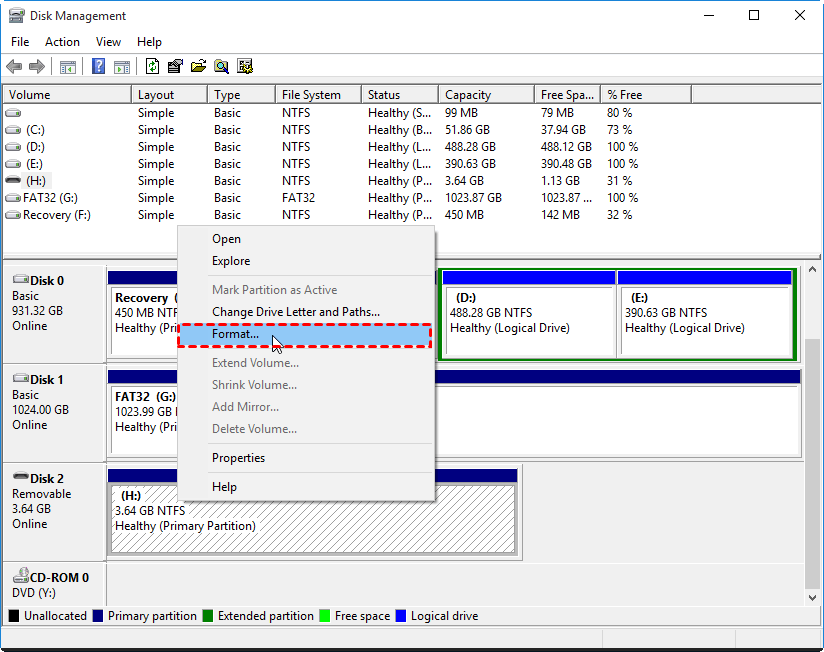This screenshot has height=652, width=824.
Task: Click the 'DVD (Y:)' text under CD-ROM 0
Action: tap(34, 593)
